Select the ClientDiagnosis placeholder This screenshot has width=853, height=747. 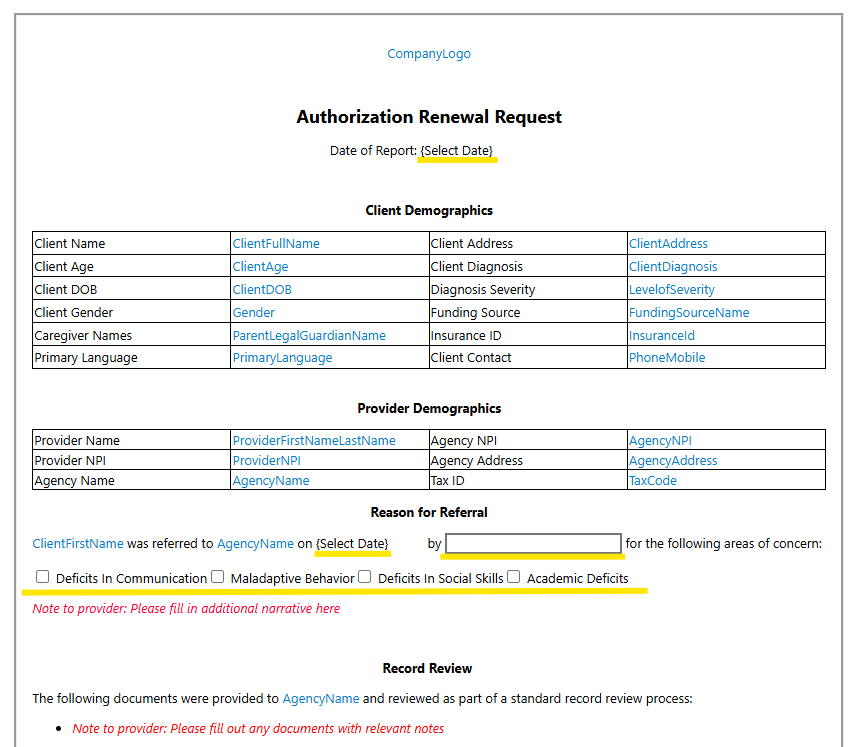click(673, 267)
